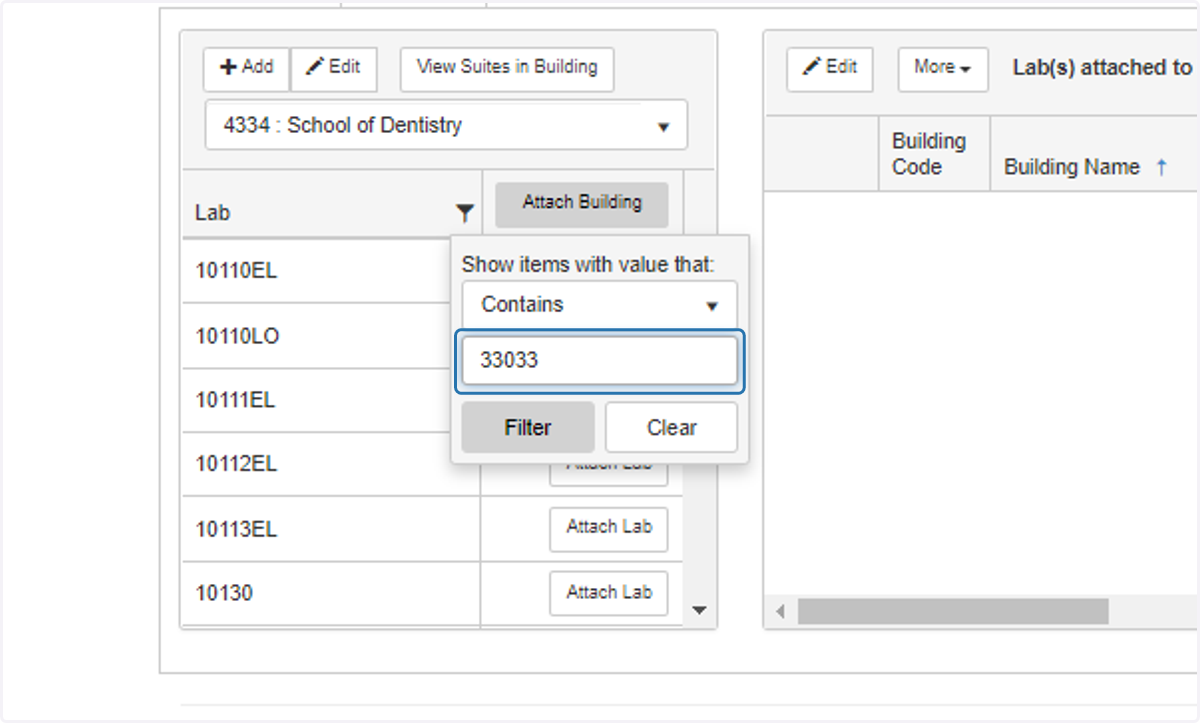Viewport: 1200px width, 723px height.
Task: Open the 4334 : School of Dentistry dropdown
Action: (446, 126)
